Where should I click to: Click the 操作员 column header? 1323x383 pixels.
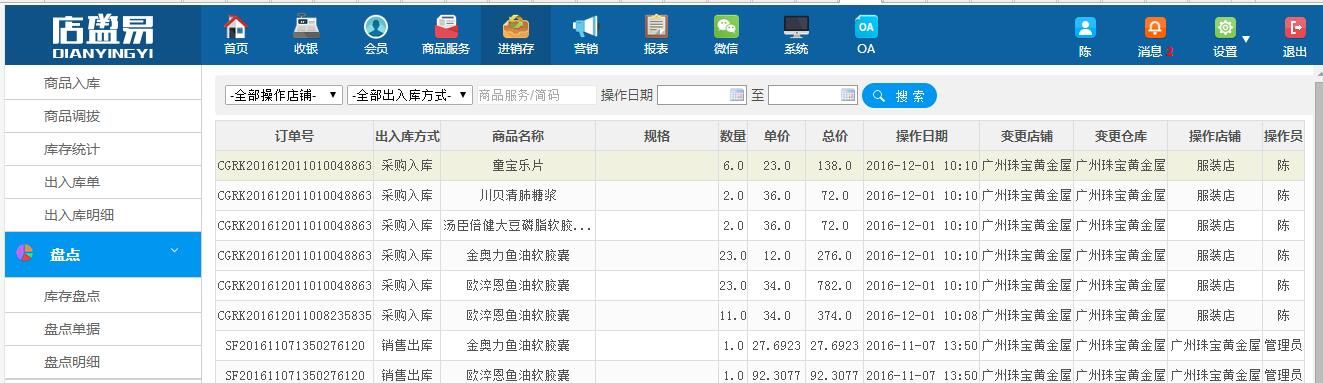pos(1283,136)
